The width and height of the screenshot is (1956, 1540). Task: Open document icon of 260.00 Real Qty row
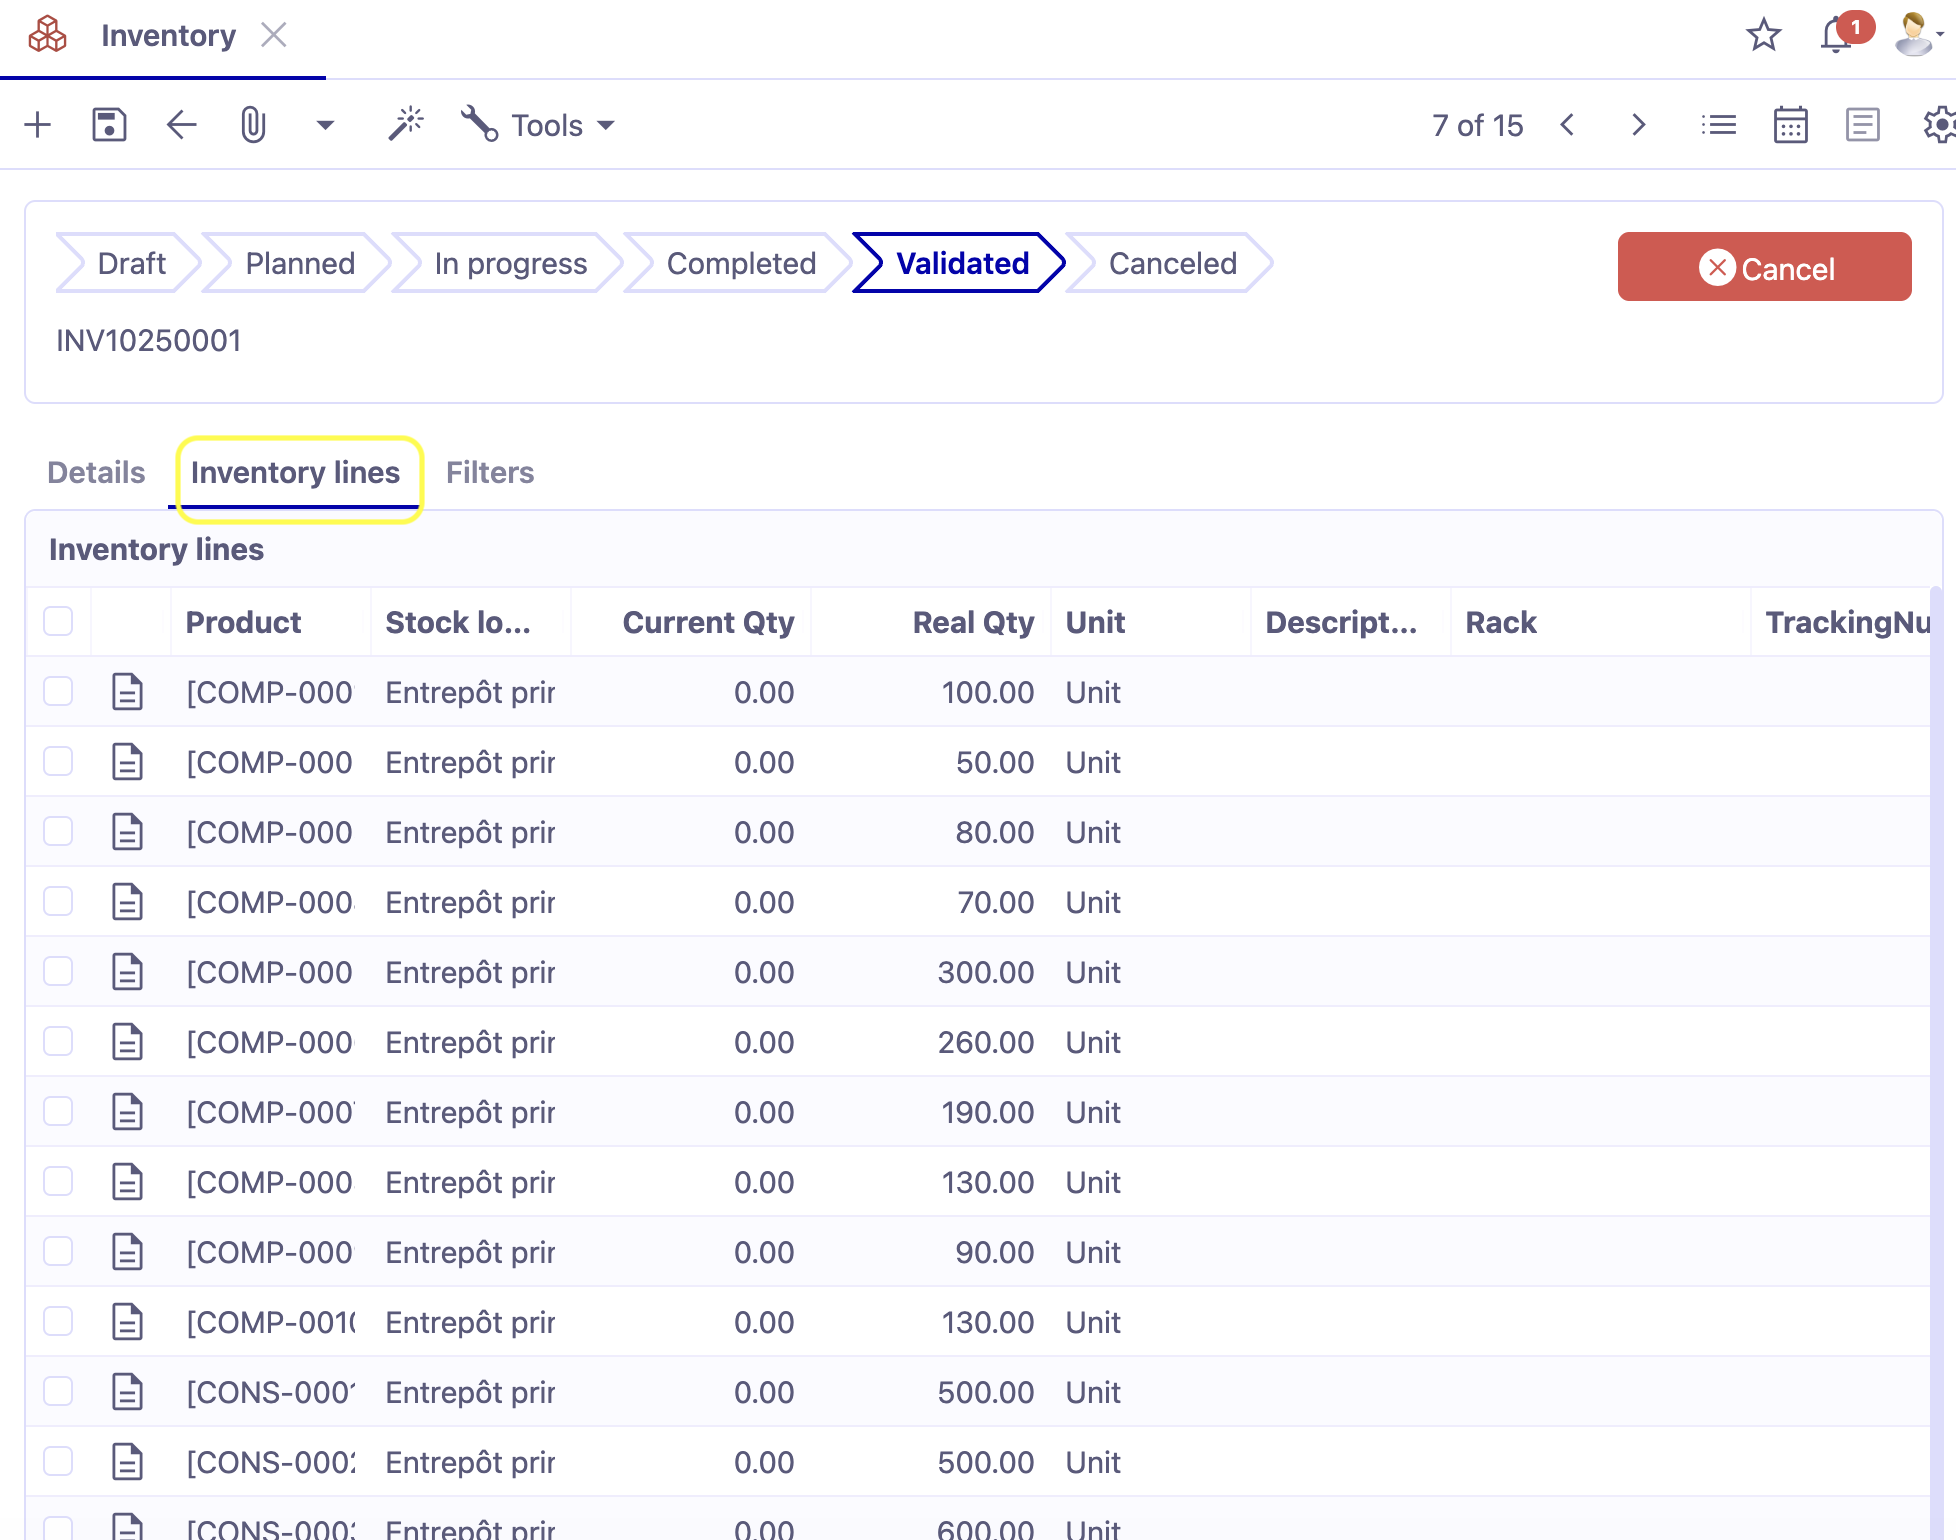pos(127,1042)
